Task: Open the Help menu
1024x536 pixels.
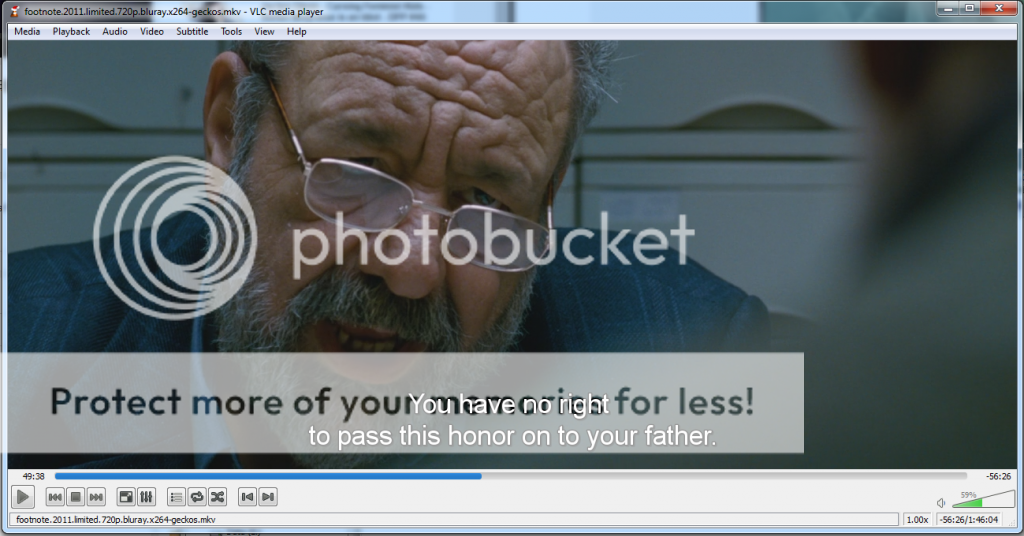Action: (x=296, y=31)
